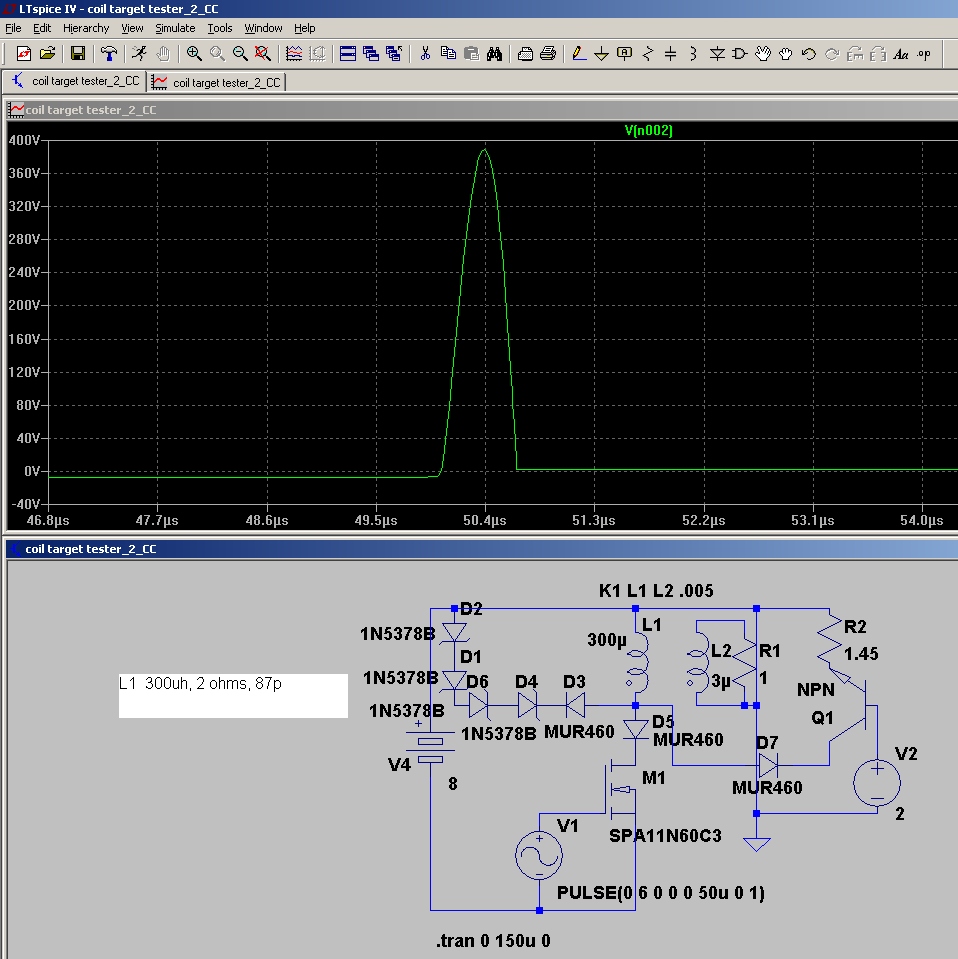
Task: Select the Draw Wire pencil tool
Action: [578, 54]
